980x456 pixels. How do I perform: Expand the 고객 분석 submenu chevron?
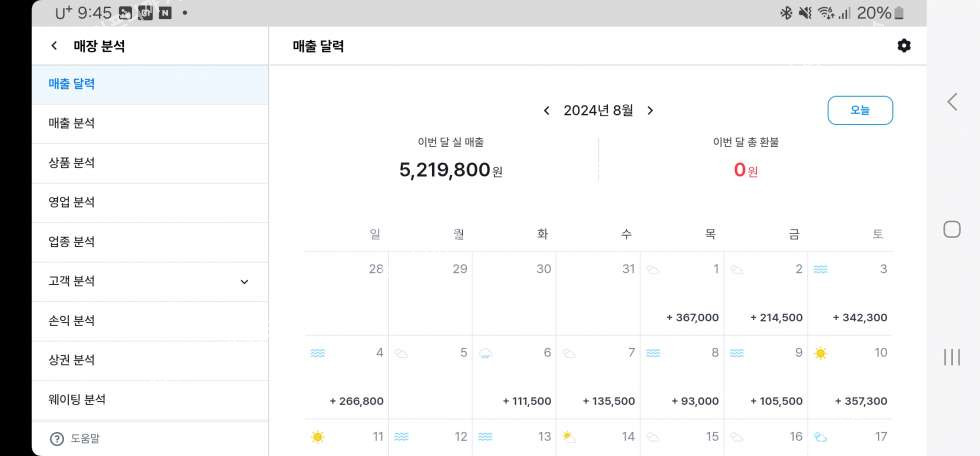point(244,282)
